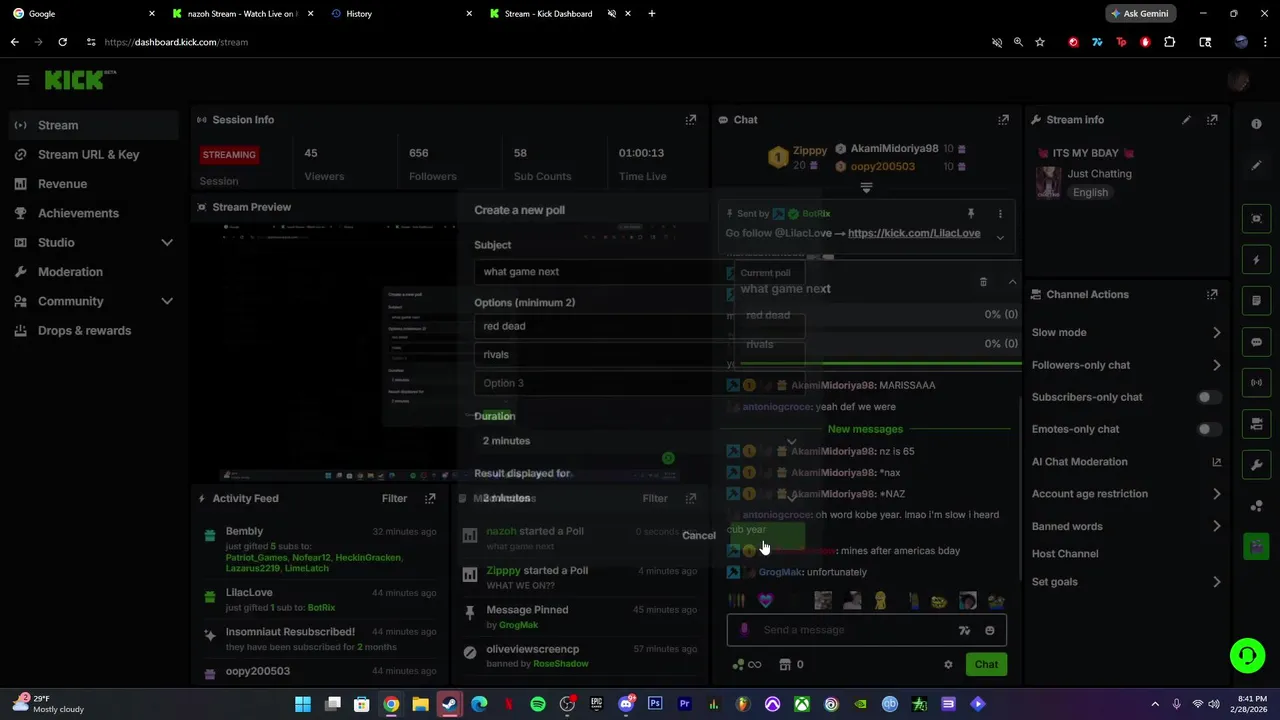Click the info icon in right sidebar
Screen dimensions: 1280x720
[1257, 124]
